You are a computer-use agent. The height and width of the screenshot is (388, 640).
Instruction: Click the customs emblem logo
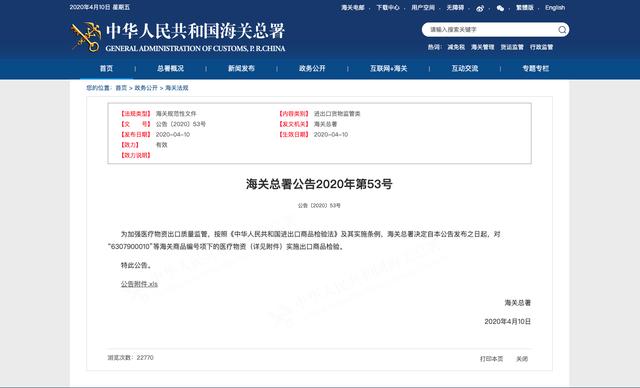coord(86,37)
